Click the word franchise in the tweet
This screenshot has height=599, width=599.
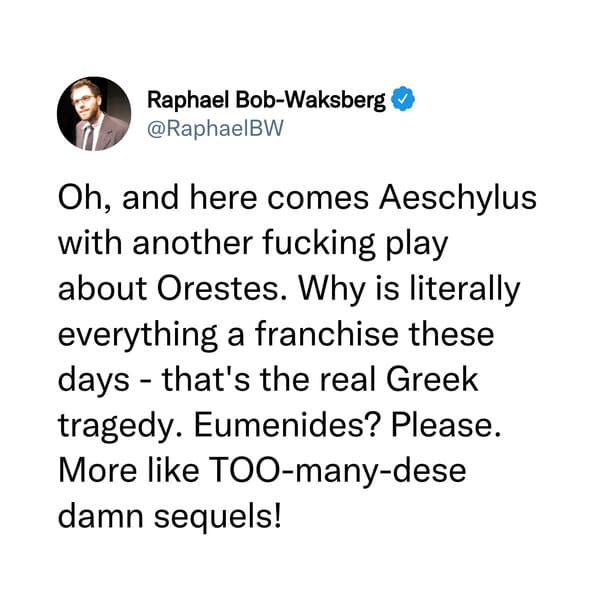click(327, 334)
